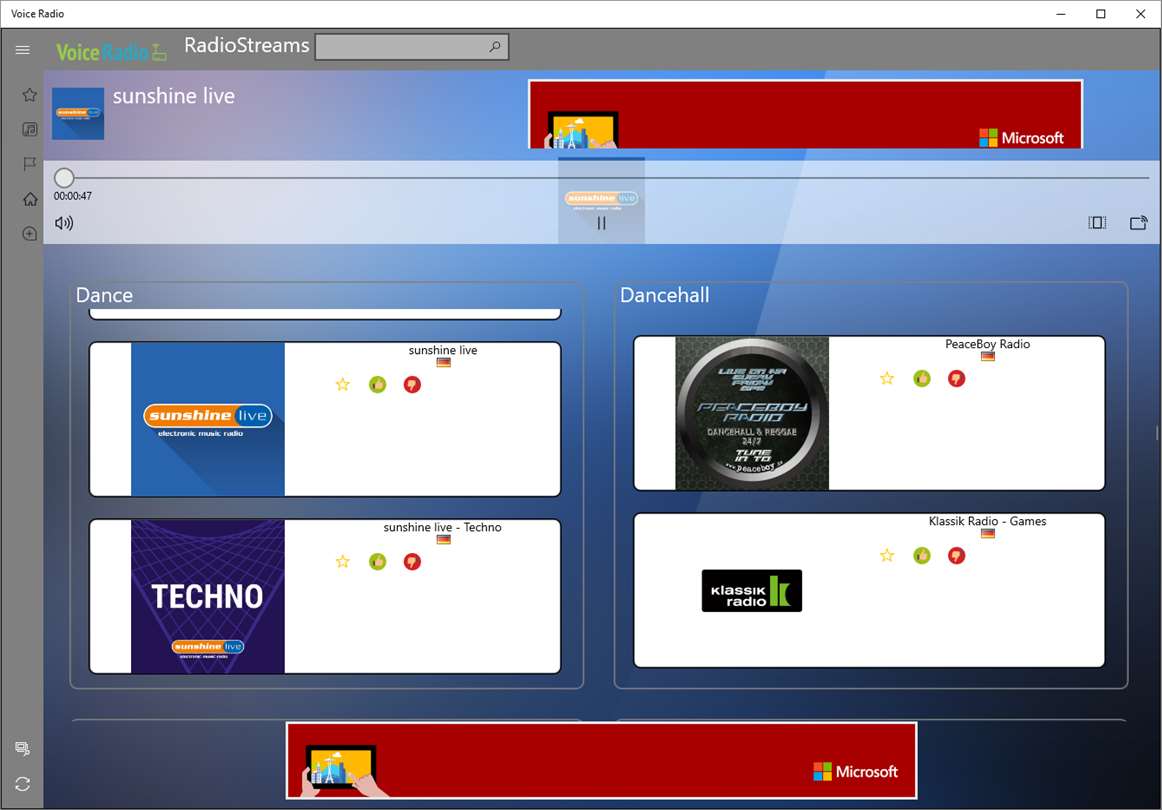Click the German flag under PeaceBoy Radio

[987, 356]
